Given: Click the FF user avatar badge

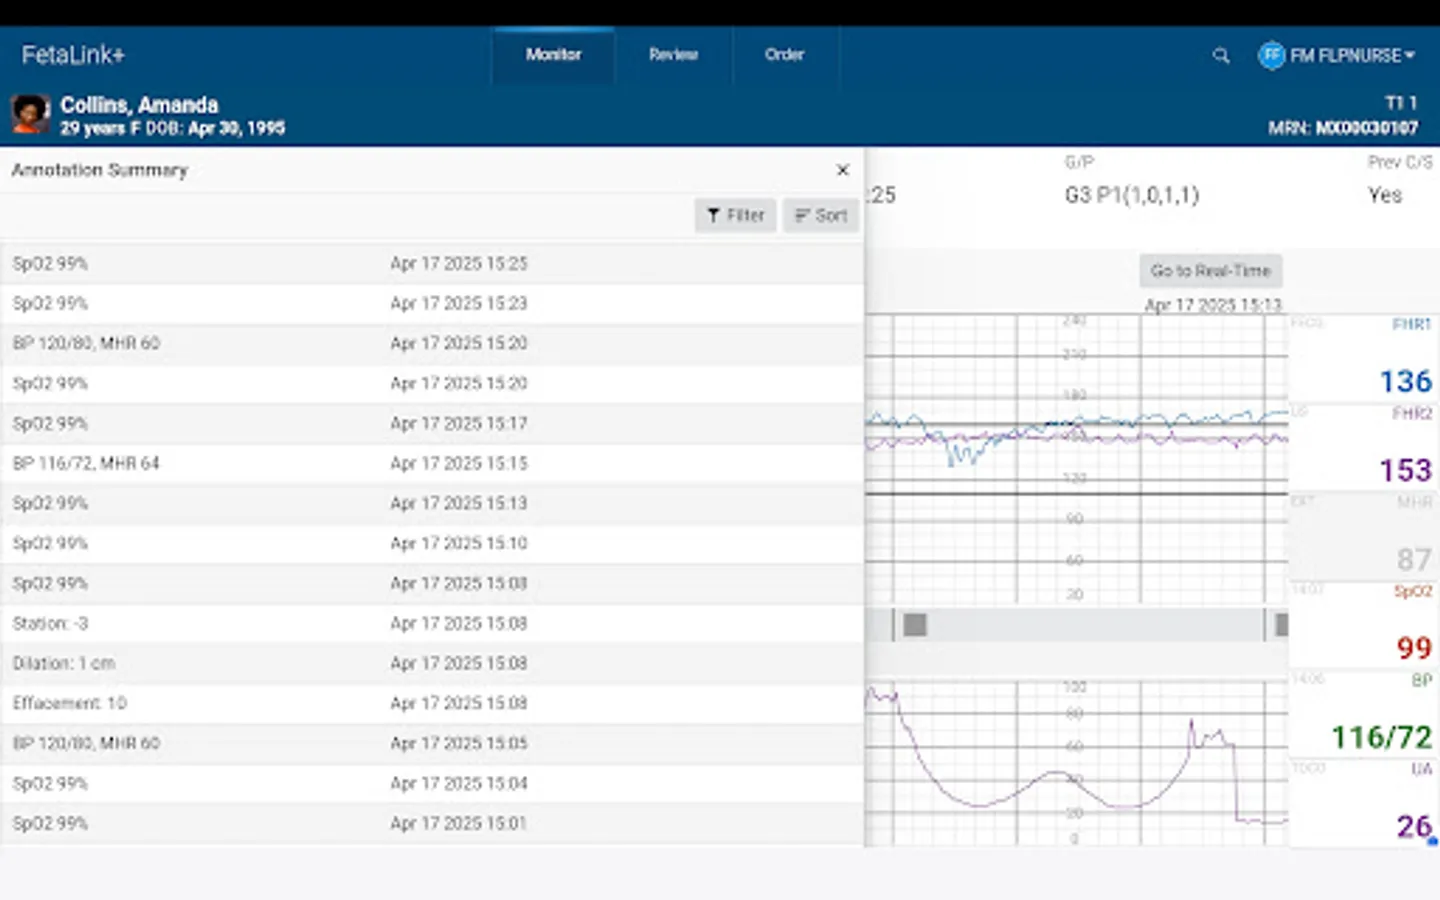Looking at the screenshot, I should click(1271, 55).
